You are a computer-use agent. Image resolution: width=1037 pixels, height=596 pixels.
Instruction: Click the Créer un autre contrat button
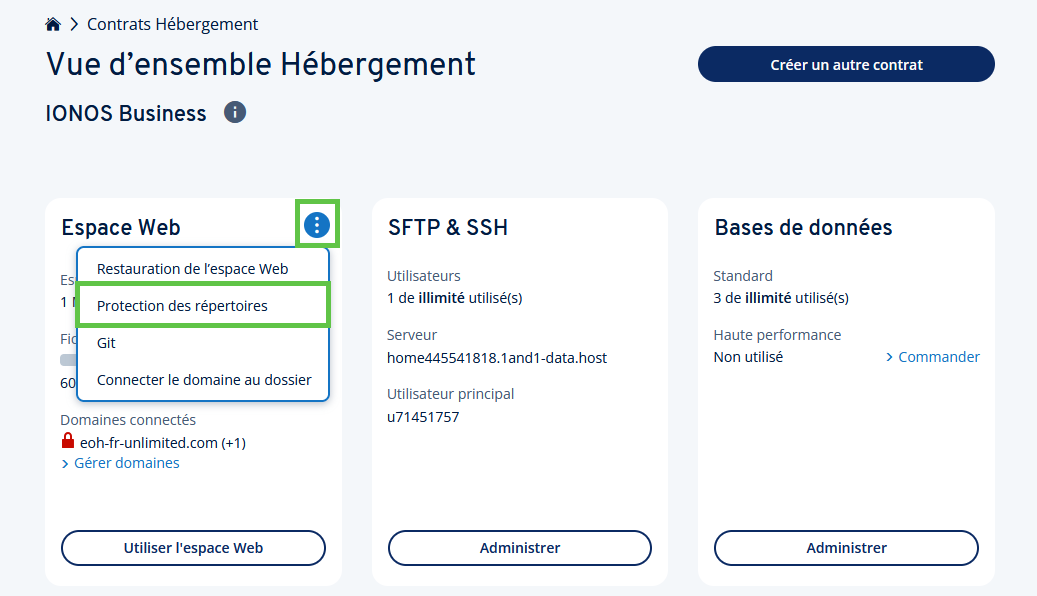point(846,64)
